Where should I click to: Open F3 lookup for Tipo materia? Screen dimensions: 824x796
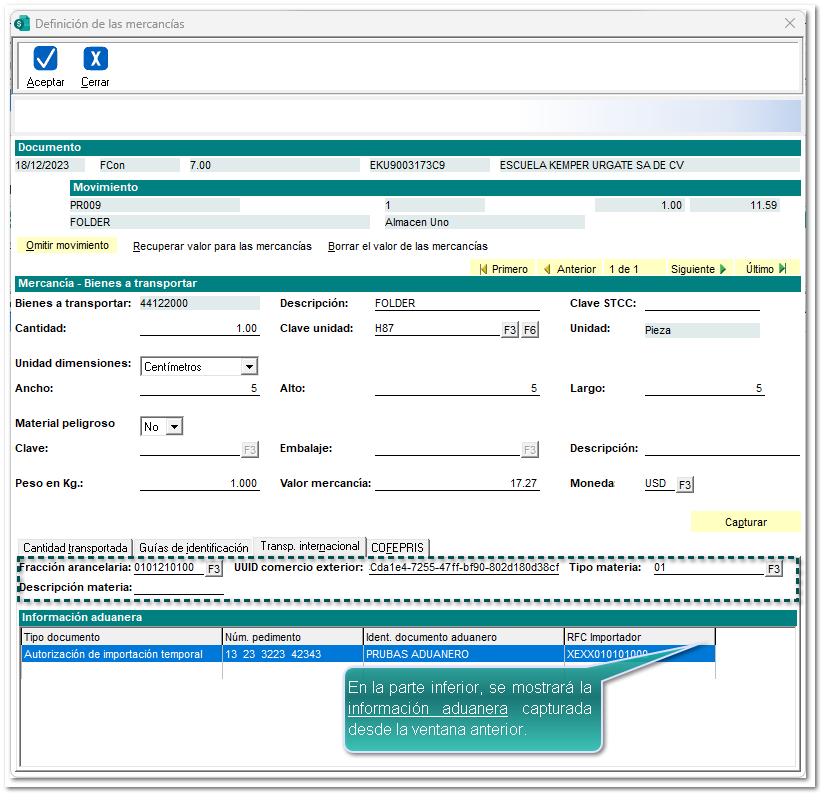774,569
